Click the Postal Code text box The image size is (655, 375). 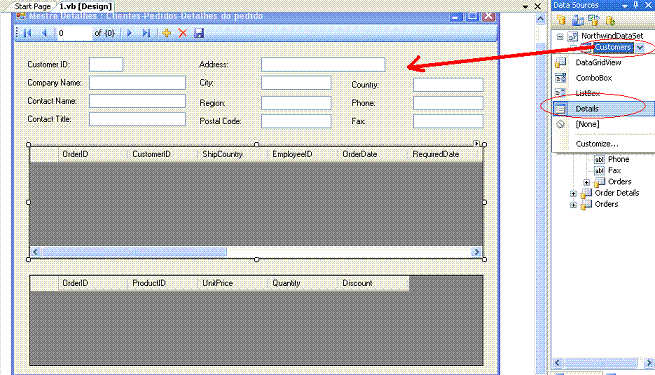tap(296, 121)
